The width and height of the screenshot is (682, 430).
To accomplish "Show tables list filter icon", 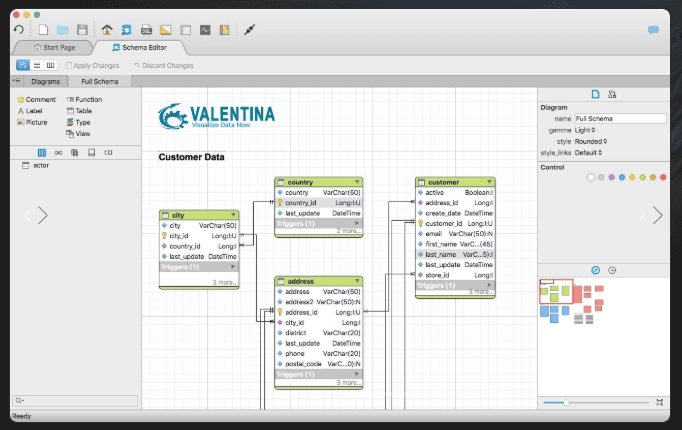I will 42,153.
